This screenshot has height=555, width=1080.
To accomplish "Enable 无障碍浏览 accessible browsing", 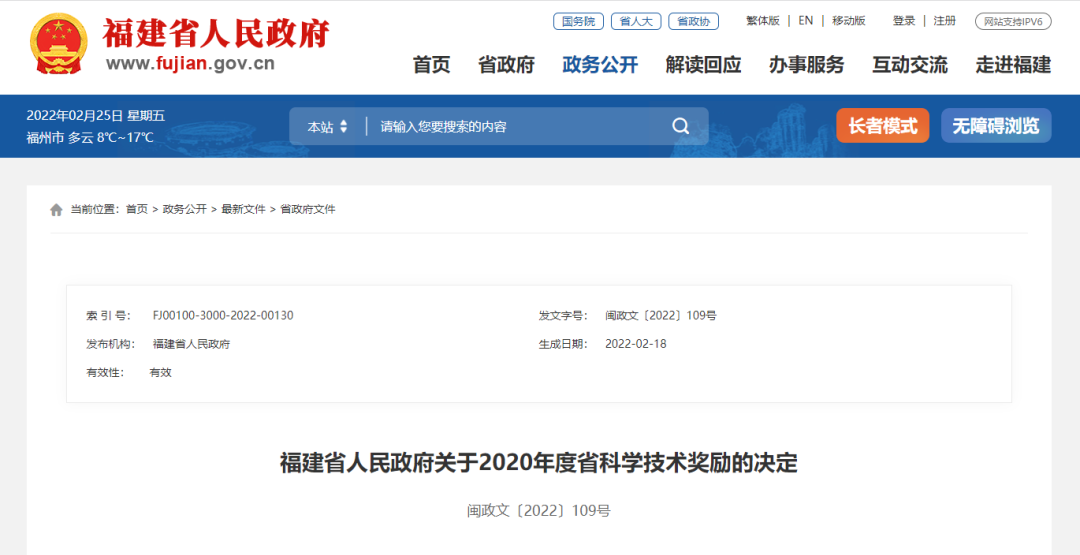I will [995, 126].
